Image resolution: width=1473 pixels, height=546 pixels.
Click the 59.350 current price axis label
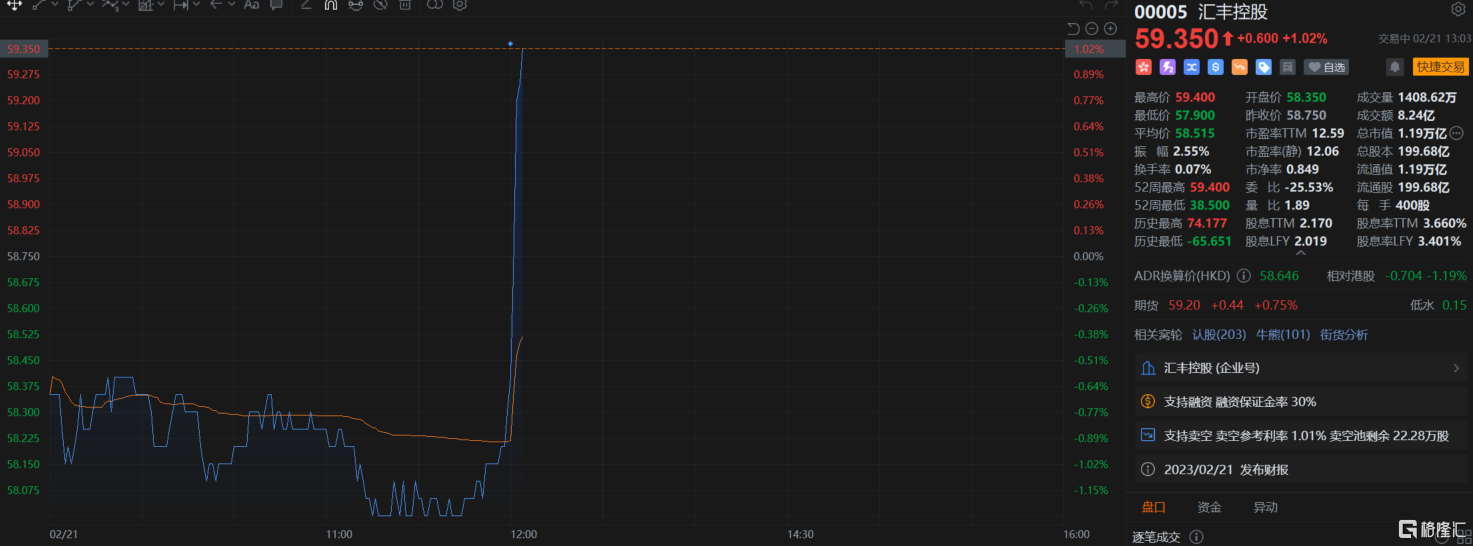[23, 48]
